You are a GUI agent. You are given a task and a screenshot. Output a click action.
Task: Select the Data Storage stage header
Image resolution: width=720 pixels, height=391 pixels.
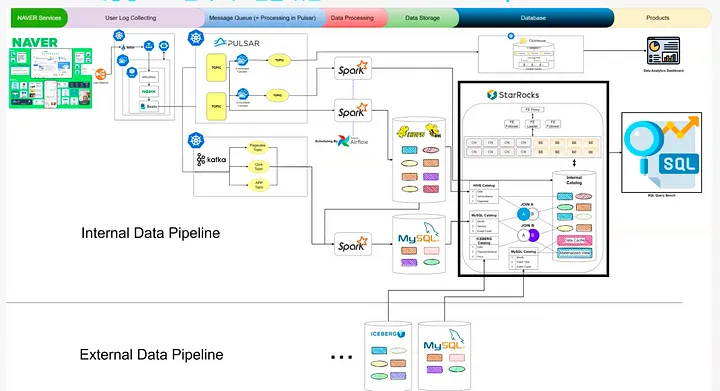422,18
